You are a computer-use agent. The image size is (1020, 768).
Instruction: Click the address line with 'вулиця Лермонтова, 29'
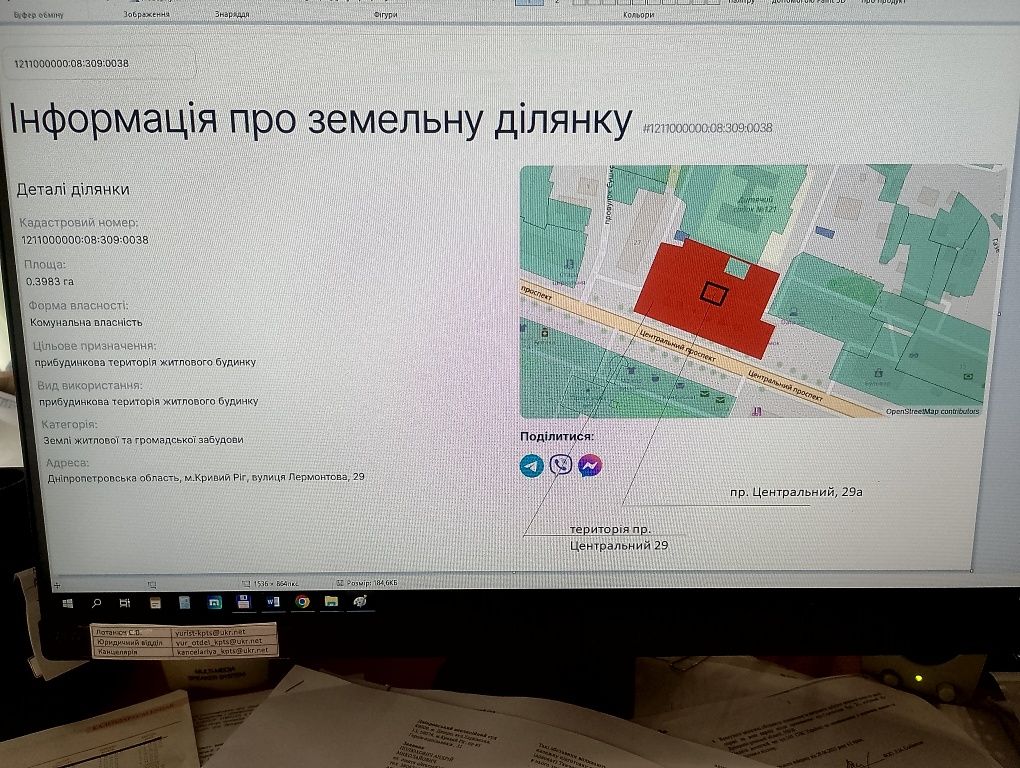(x=206, y=477)
